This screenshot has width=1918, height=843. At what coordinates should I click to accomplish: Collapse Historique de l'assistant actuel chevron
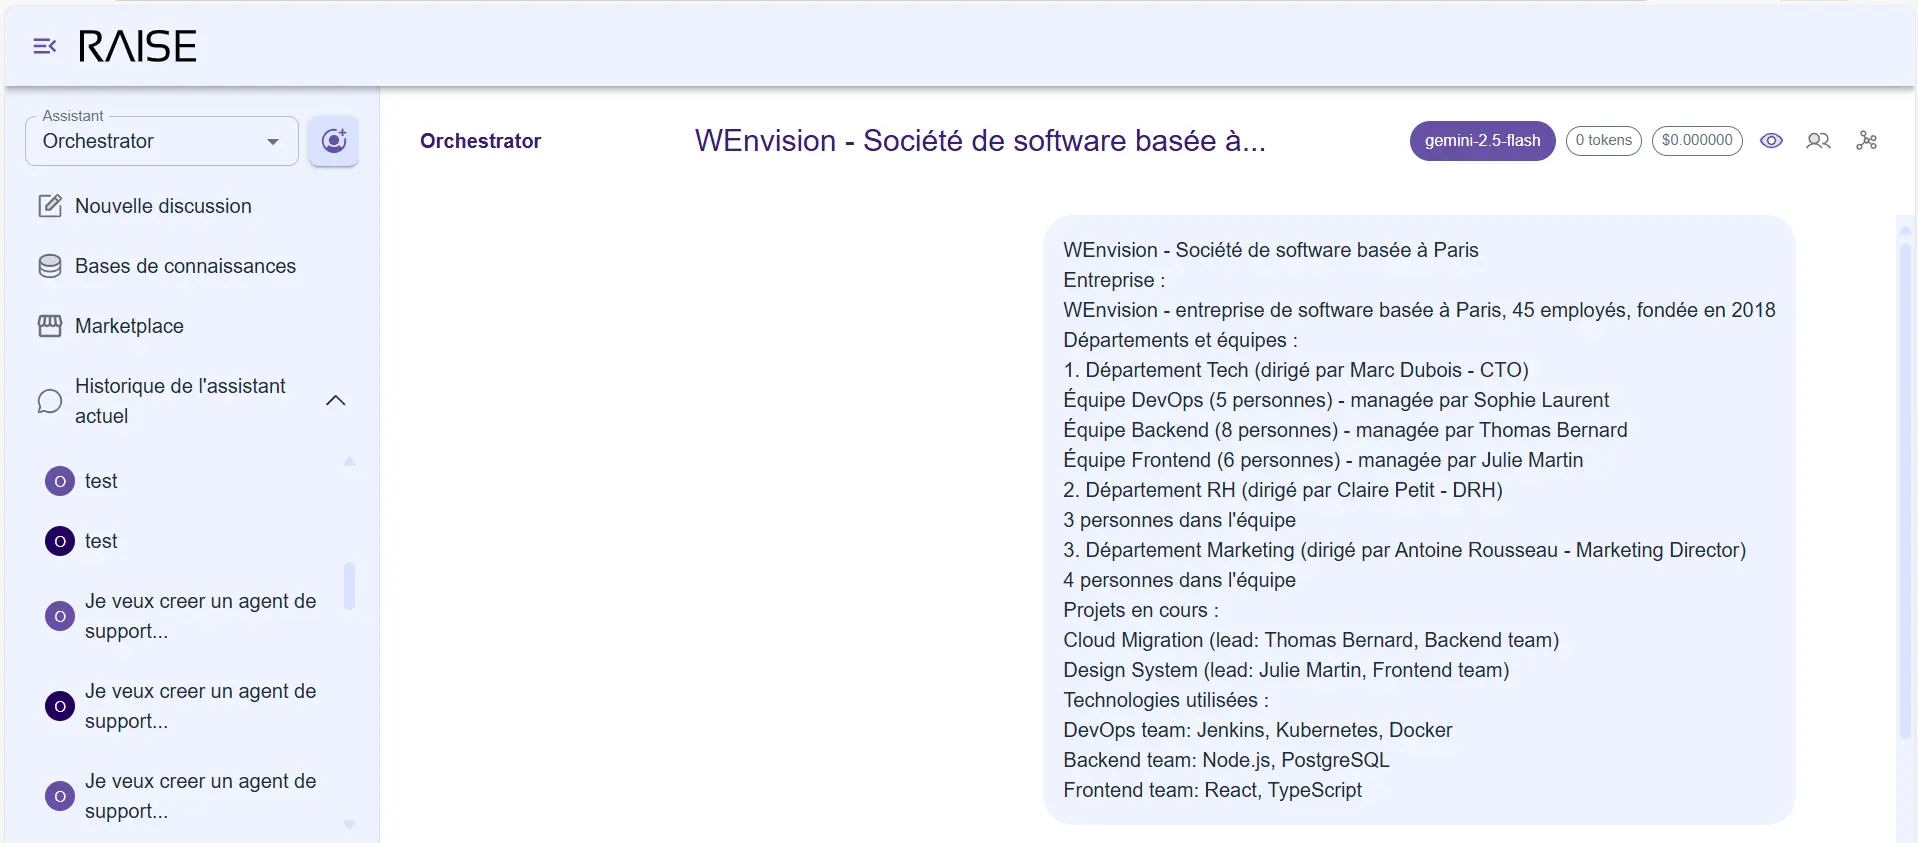click(336, 401)
